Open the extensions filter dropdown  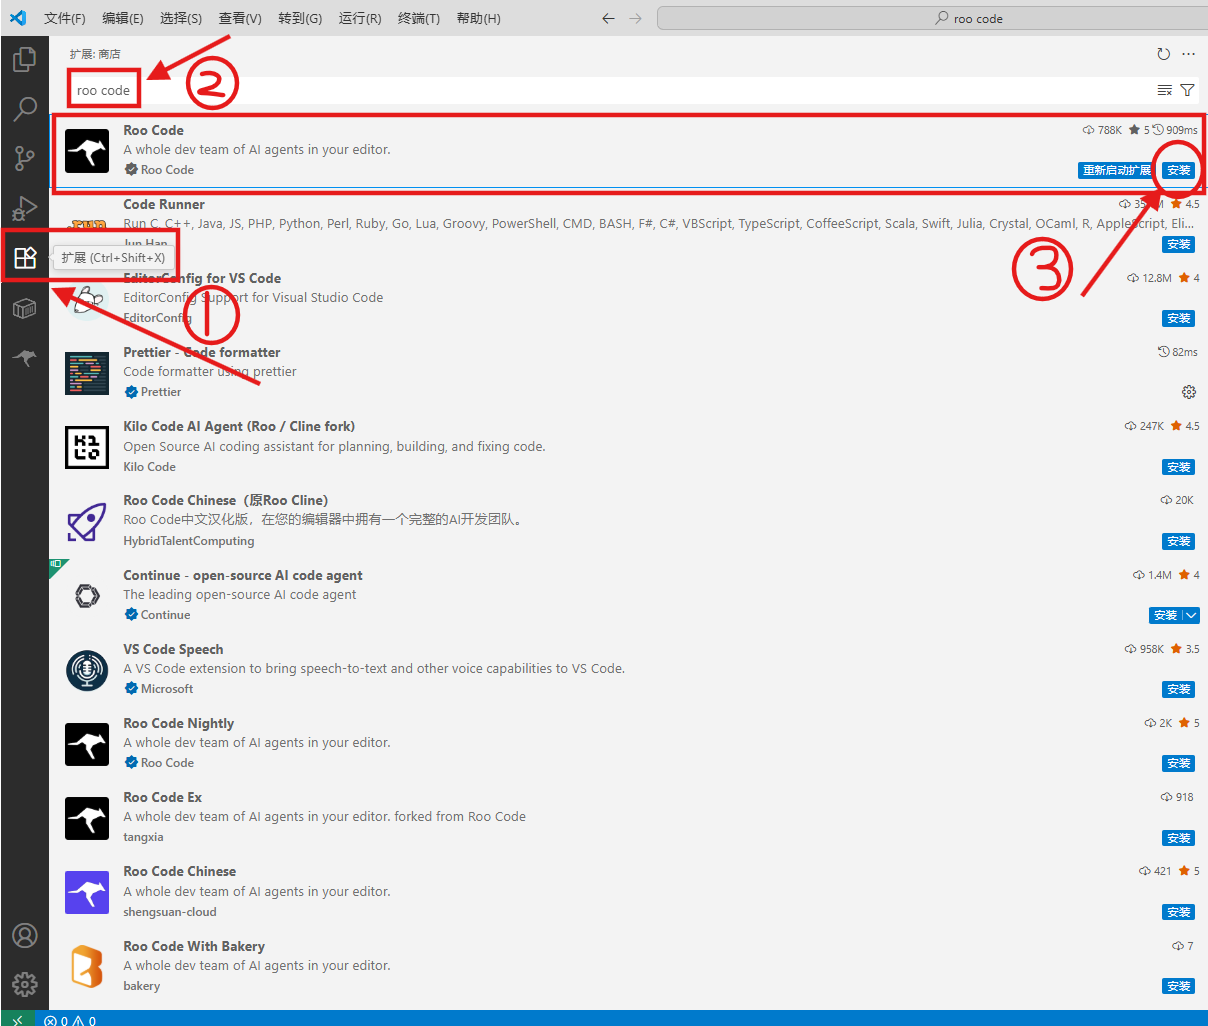pos(1187,90)
